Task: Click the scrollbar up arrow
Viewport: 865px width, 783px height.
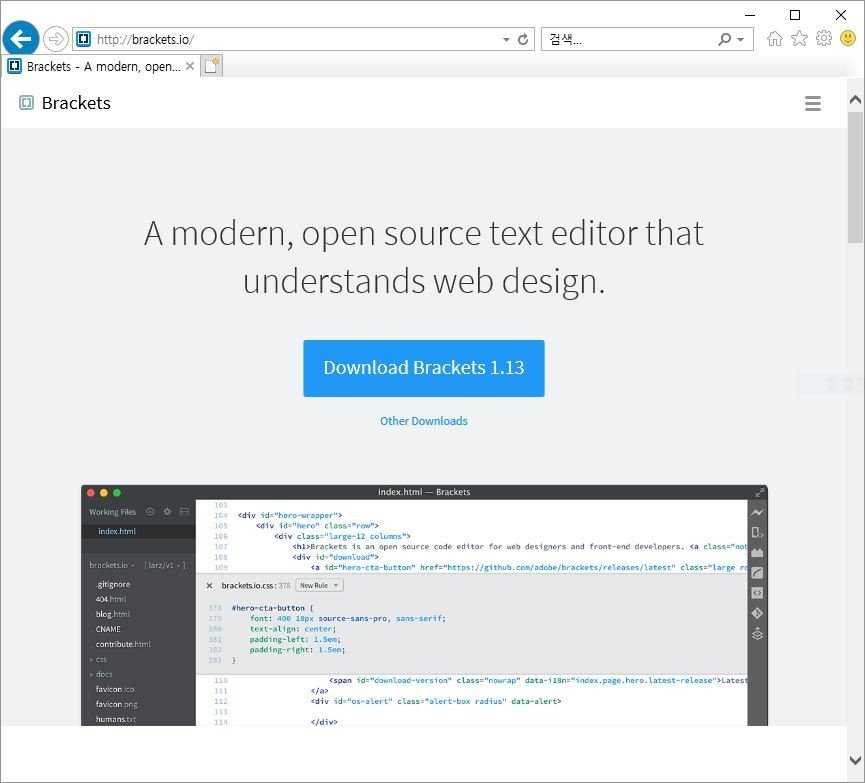Action: tap(855, 100)
